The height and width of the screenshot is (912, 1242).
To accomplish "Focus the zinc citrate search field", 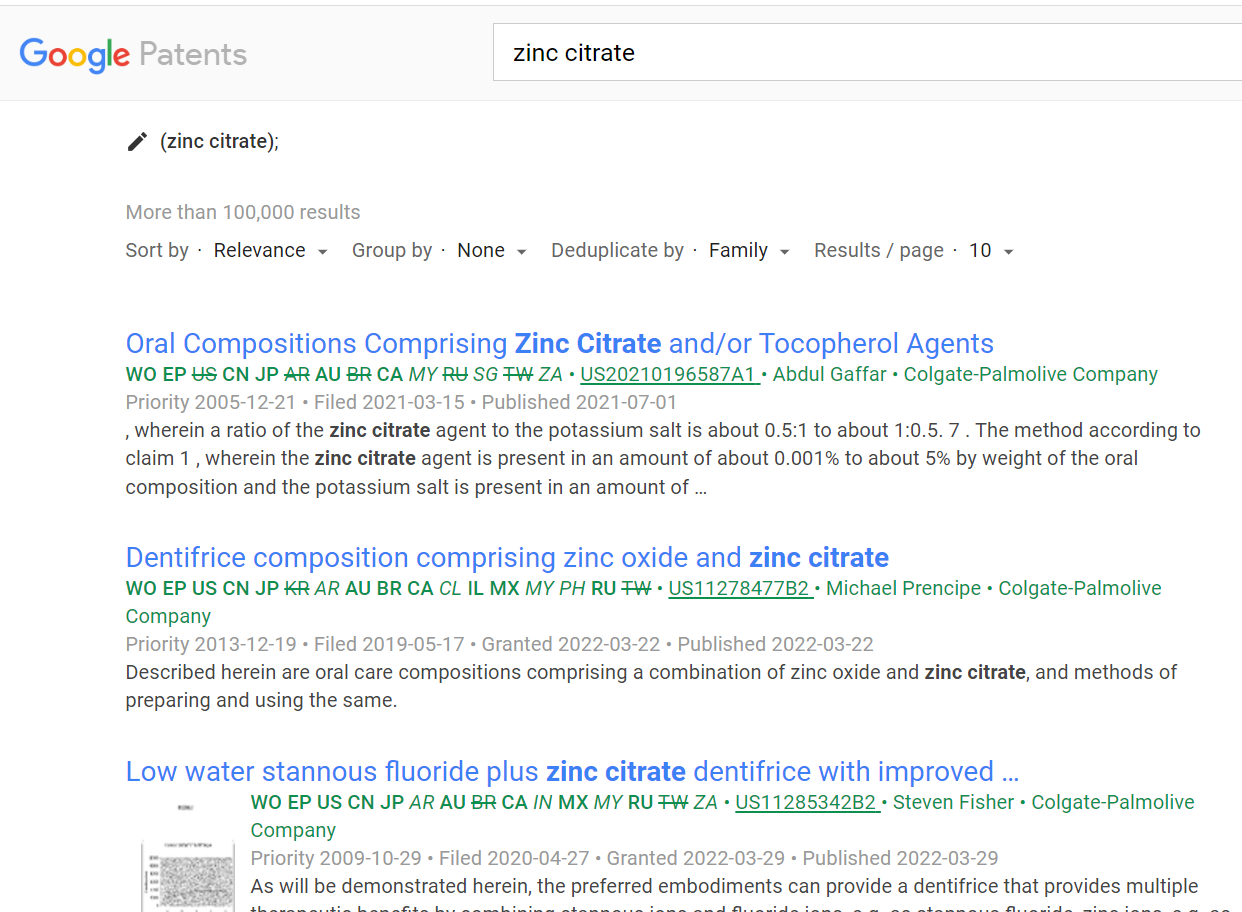I will [x=868, y=53].
